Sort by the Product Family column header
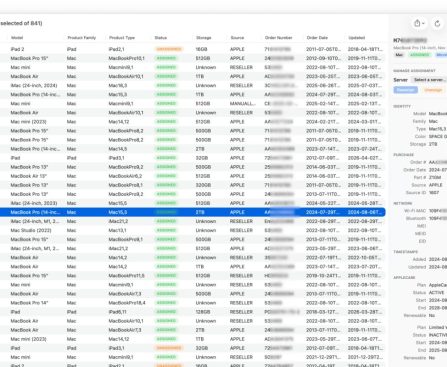Screen dimensions: 447x367 82,38
